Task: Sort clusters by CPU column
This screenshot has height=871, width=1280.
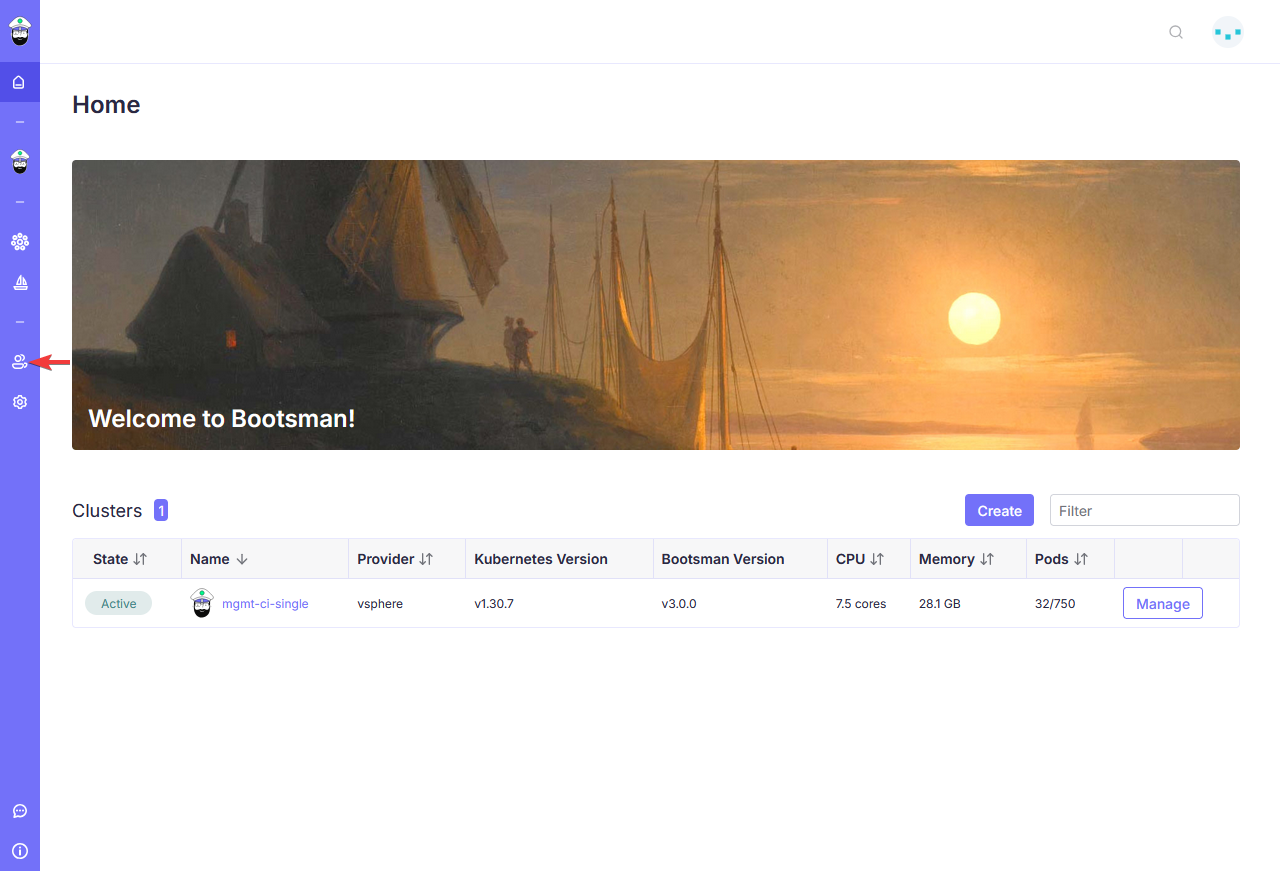Action: (x=877, y=559)
